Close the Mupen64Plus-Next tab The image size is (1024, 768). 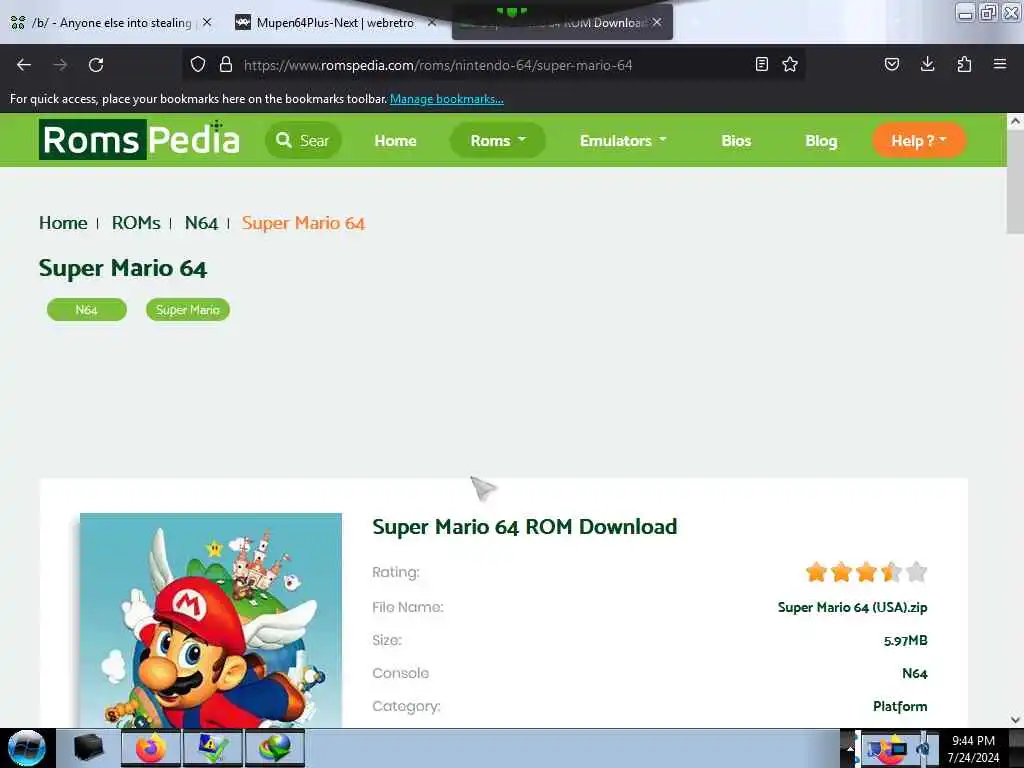[432, 22]
